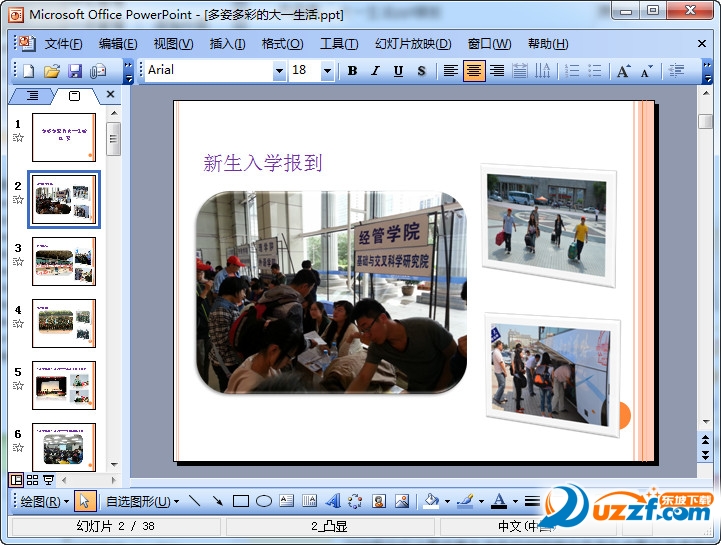The height and width of the screenshot is (545, 721).
Task: Toggle numbered list
Action: tap(572, 71)
